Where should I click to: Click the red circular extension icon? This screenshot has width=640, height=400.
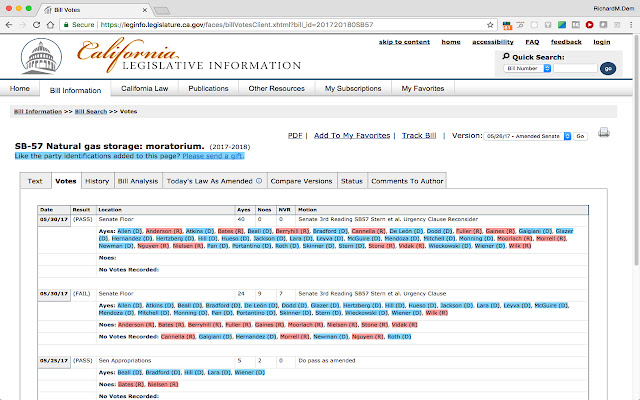point(589,25)
